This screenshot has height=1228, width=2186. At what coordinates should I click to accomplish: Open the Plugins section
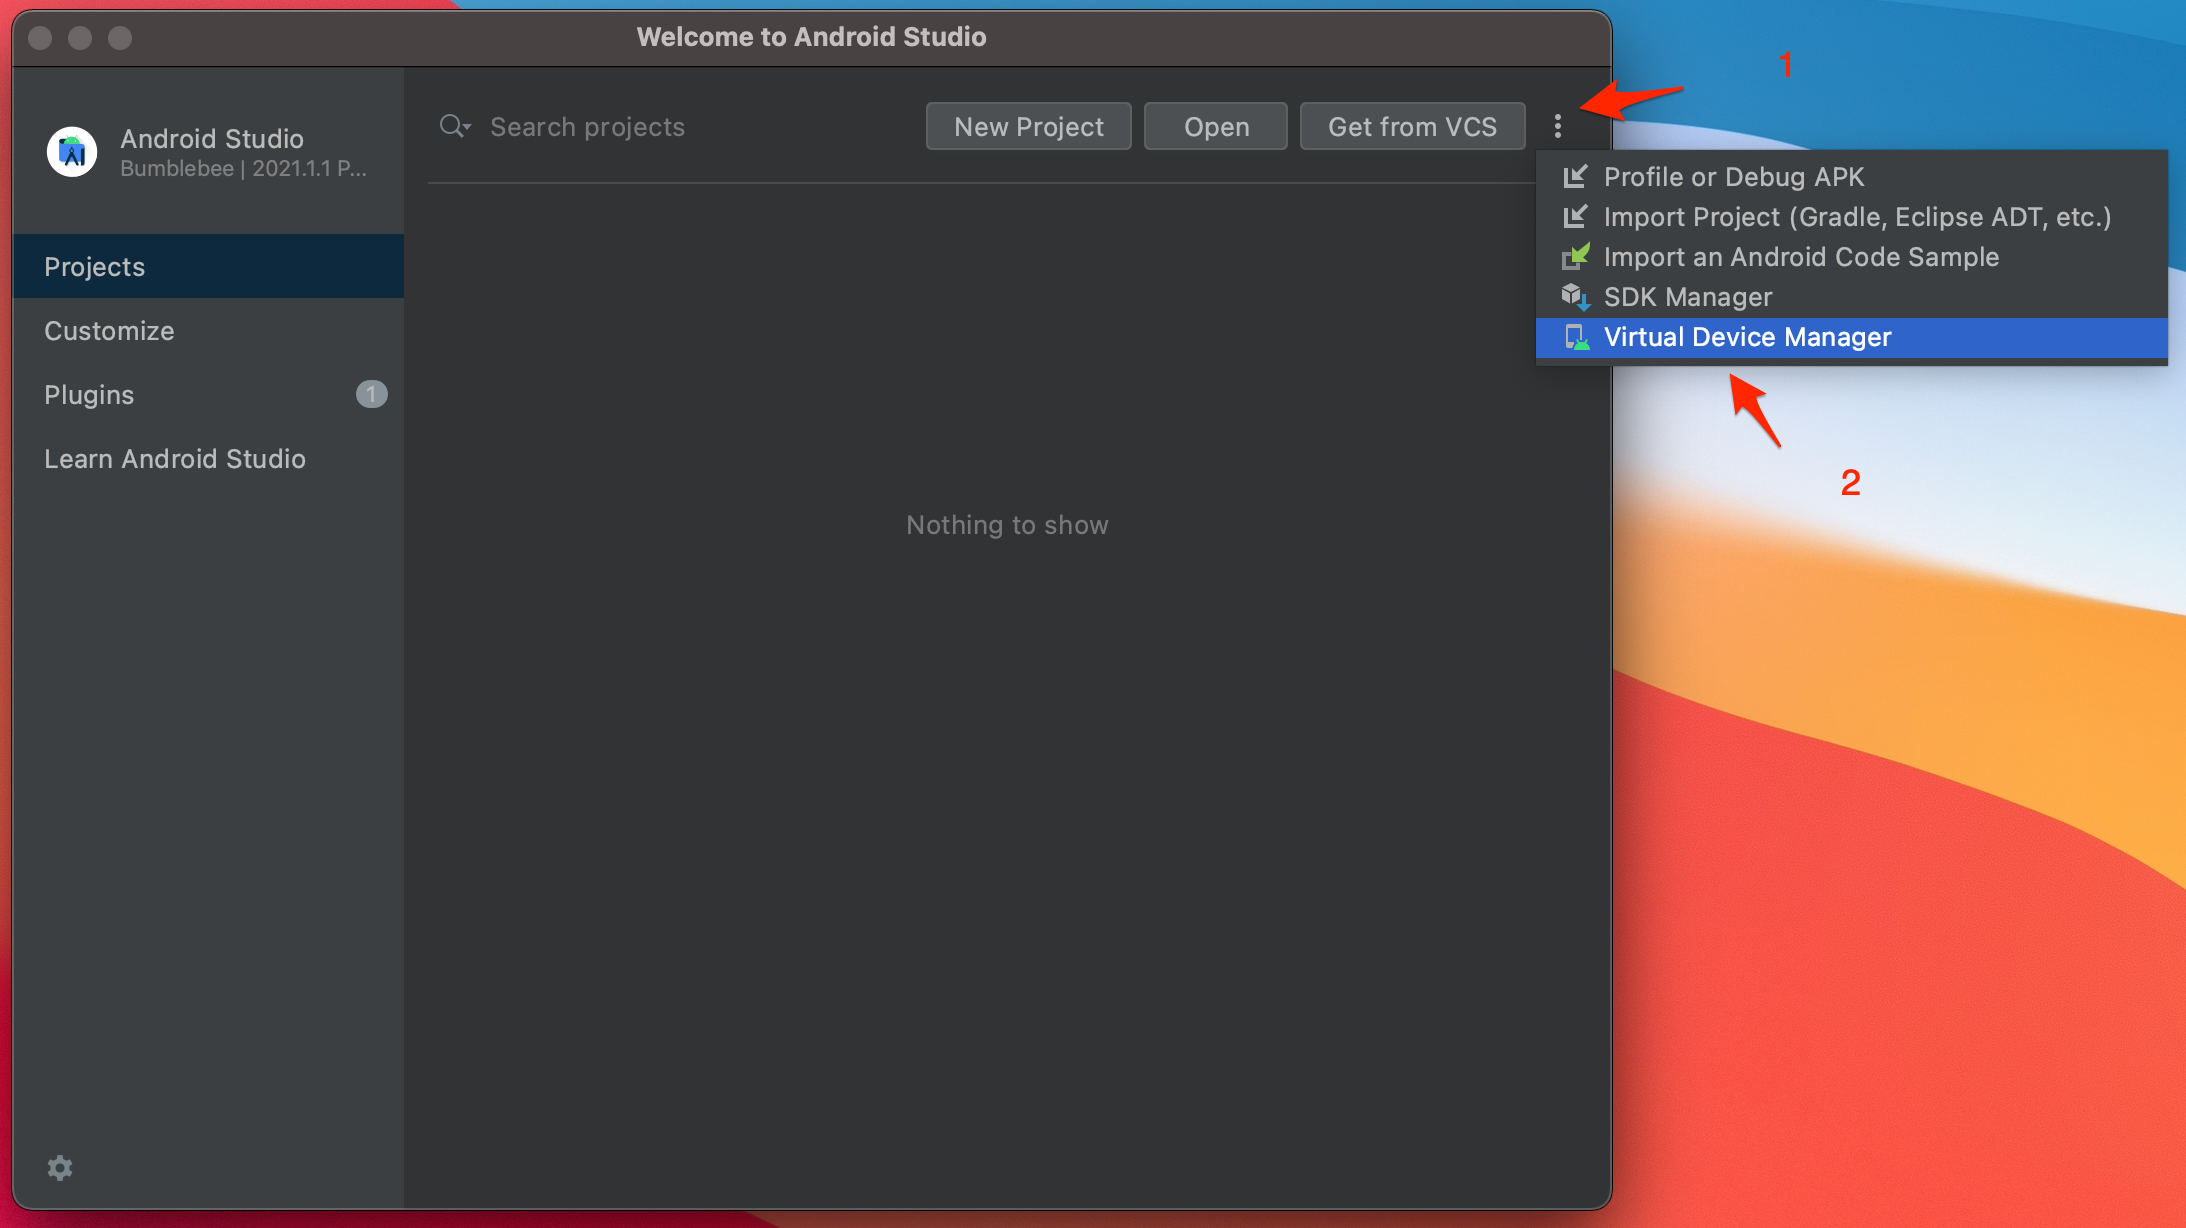89,395
